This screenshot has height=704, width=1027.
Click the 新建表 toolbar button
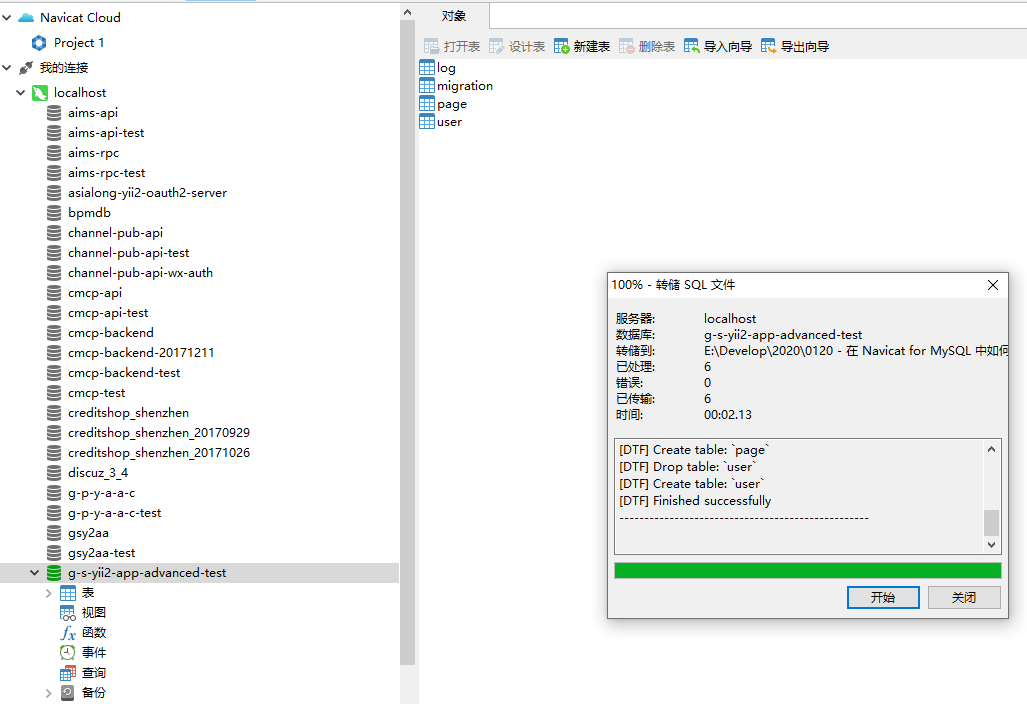pyautogui.click(x=582, y=46)
